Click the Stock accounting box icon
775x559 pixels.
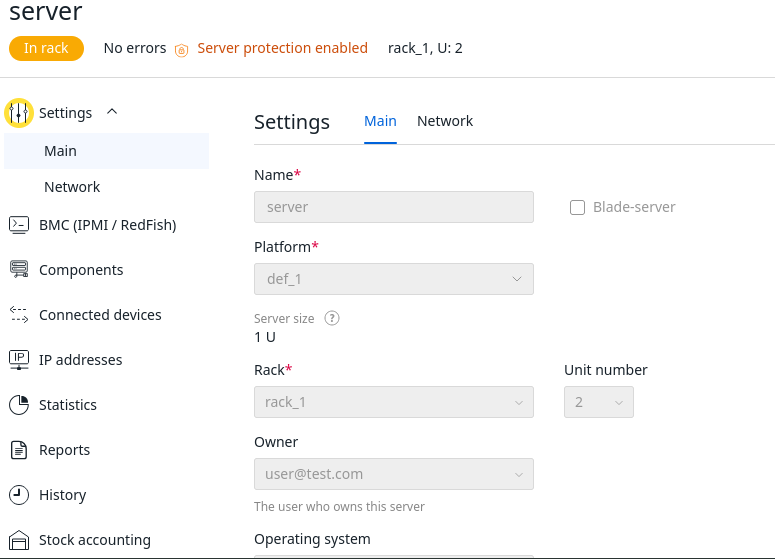[x=18, y=540]
